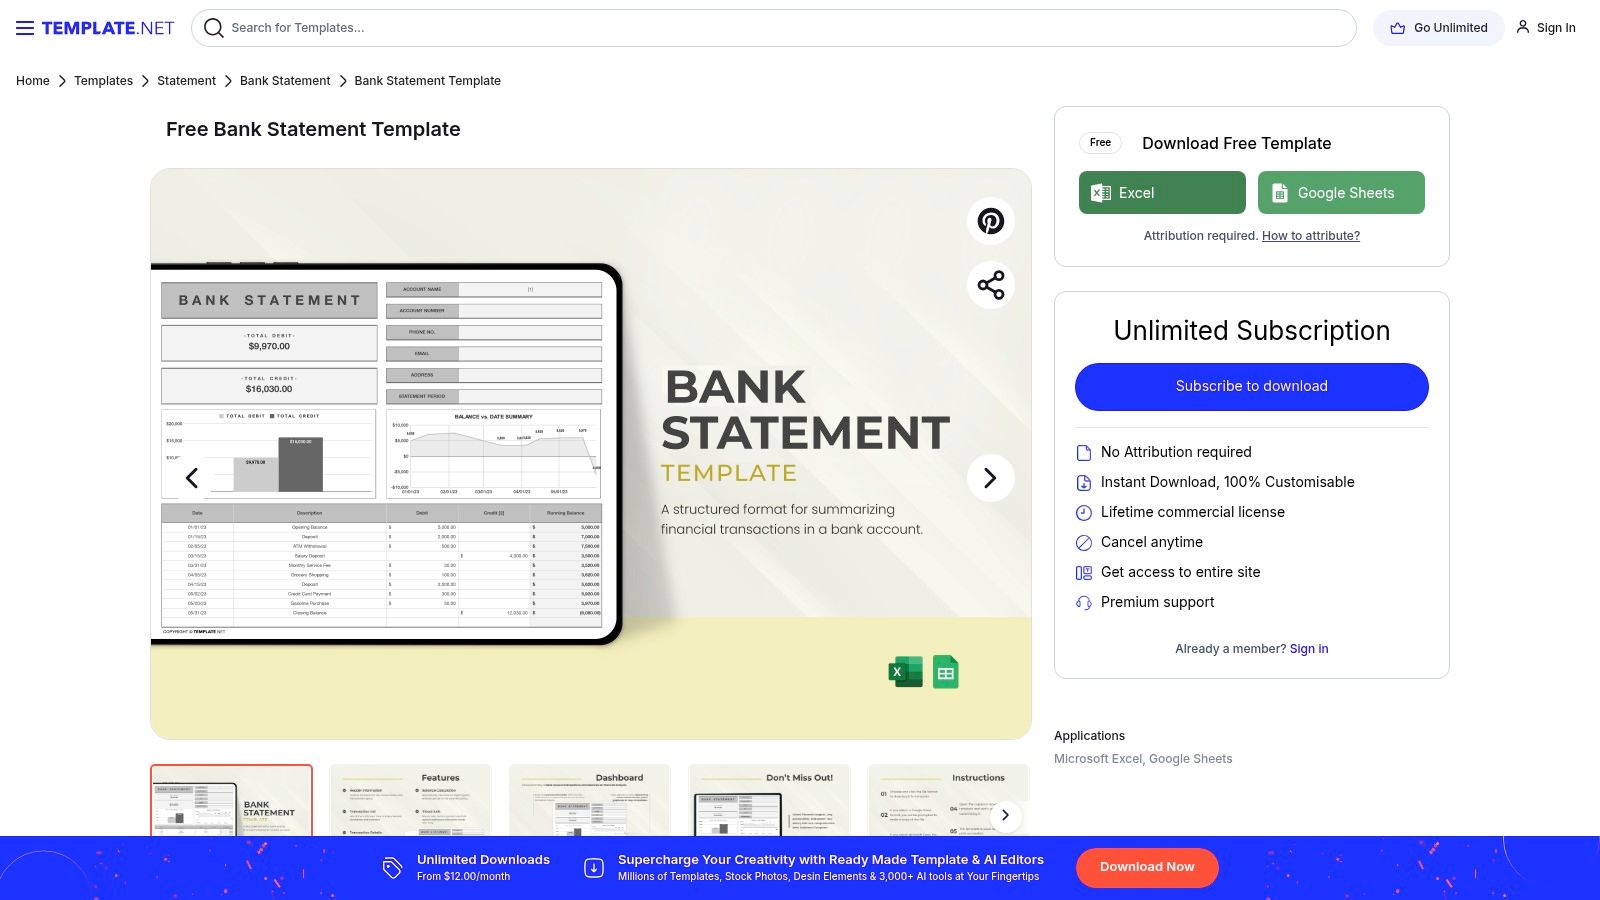Open the Templates breadcrumb
Image resolution: width=1600 pixels, height=900 pixels.
103,81
